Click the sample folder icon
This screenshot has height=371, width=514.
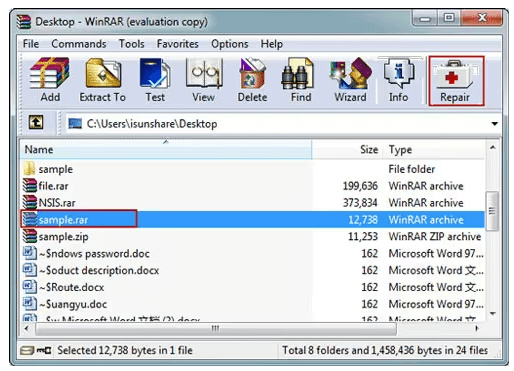point(29,169)
